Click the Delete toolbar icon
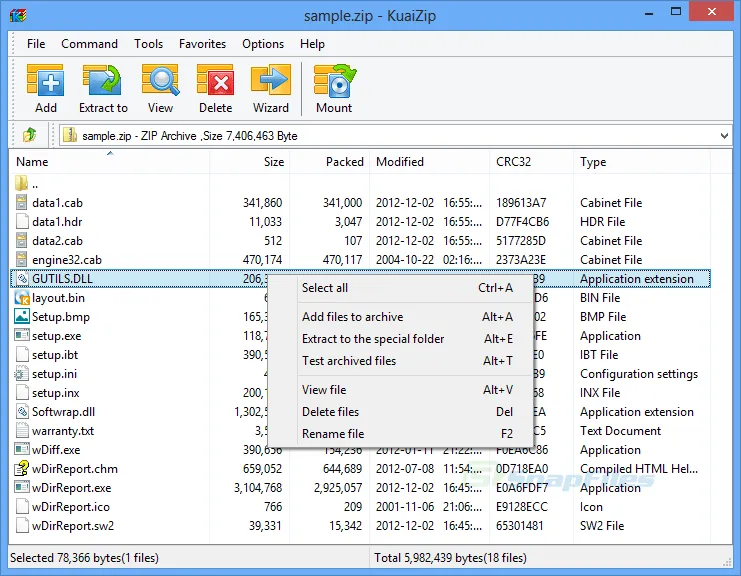The width and height of the screenshot is (741, 576). click(215, 80)
